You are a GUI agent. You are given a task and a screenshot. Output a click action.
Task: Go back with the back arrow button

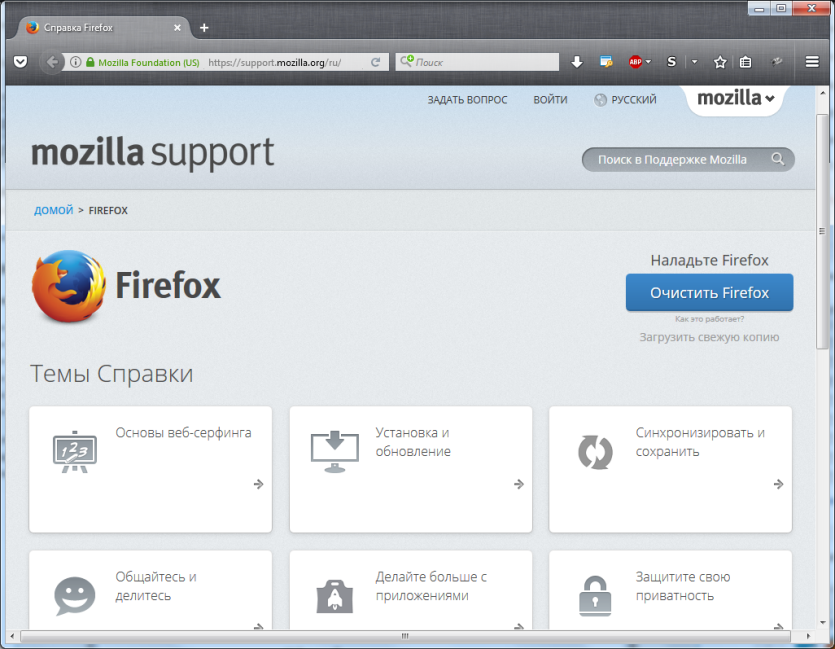pos(52,62)
